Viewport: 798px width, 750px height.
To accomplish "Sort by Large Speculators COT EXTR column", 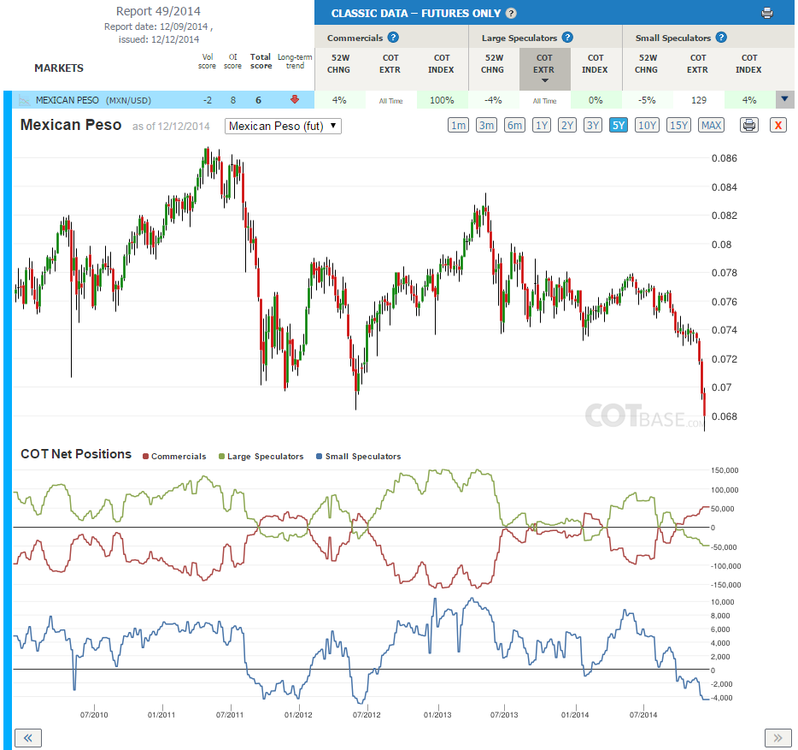I will tap(545, 69).
